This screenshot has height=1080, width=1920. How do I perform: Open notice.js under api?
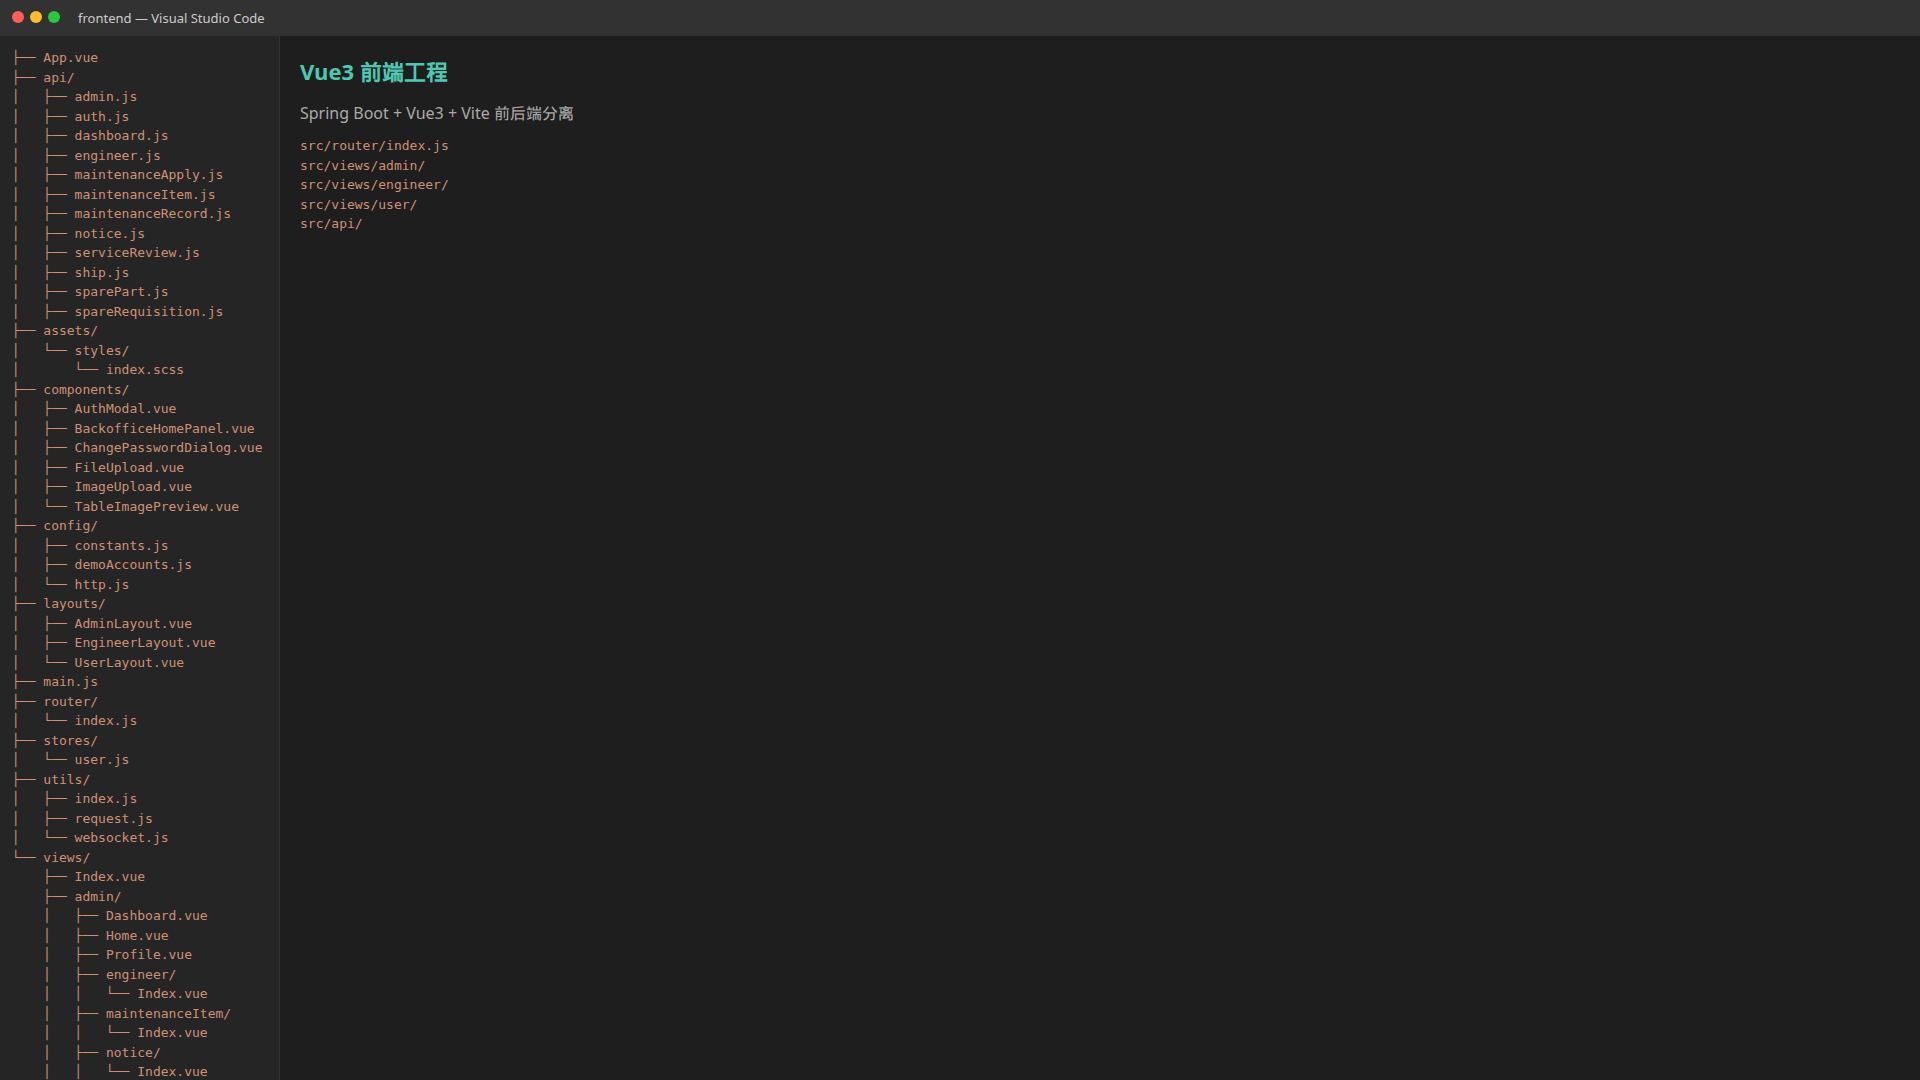pyautogui.click(x=109, y=234)
